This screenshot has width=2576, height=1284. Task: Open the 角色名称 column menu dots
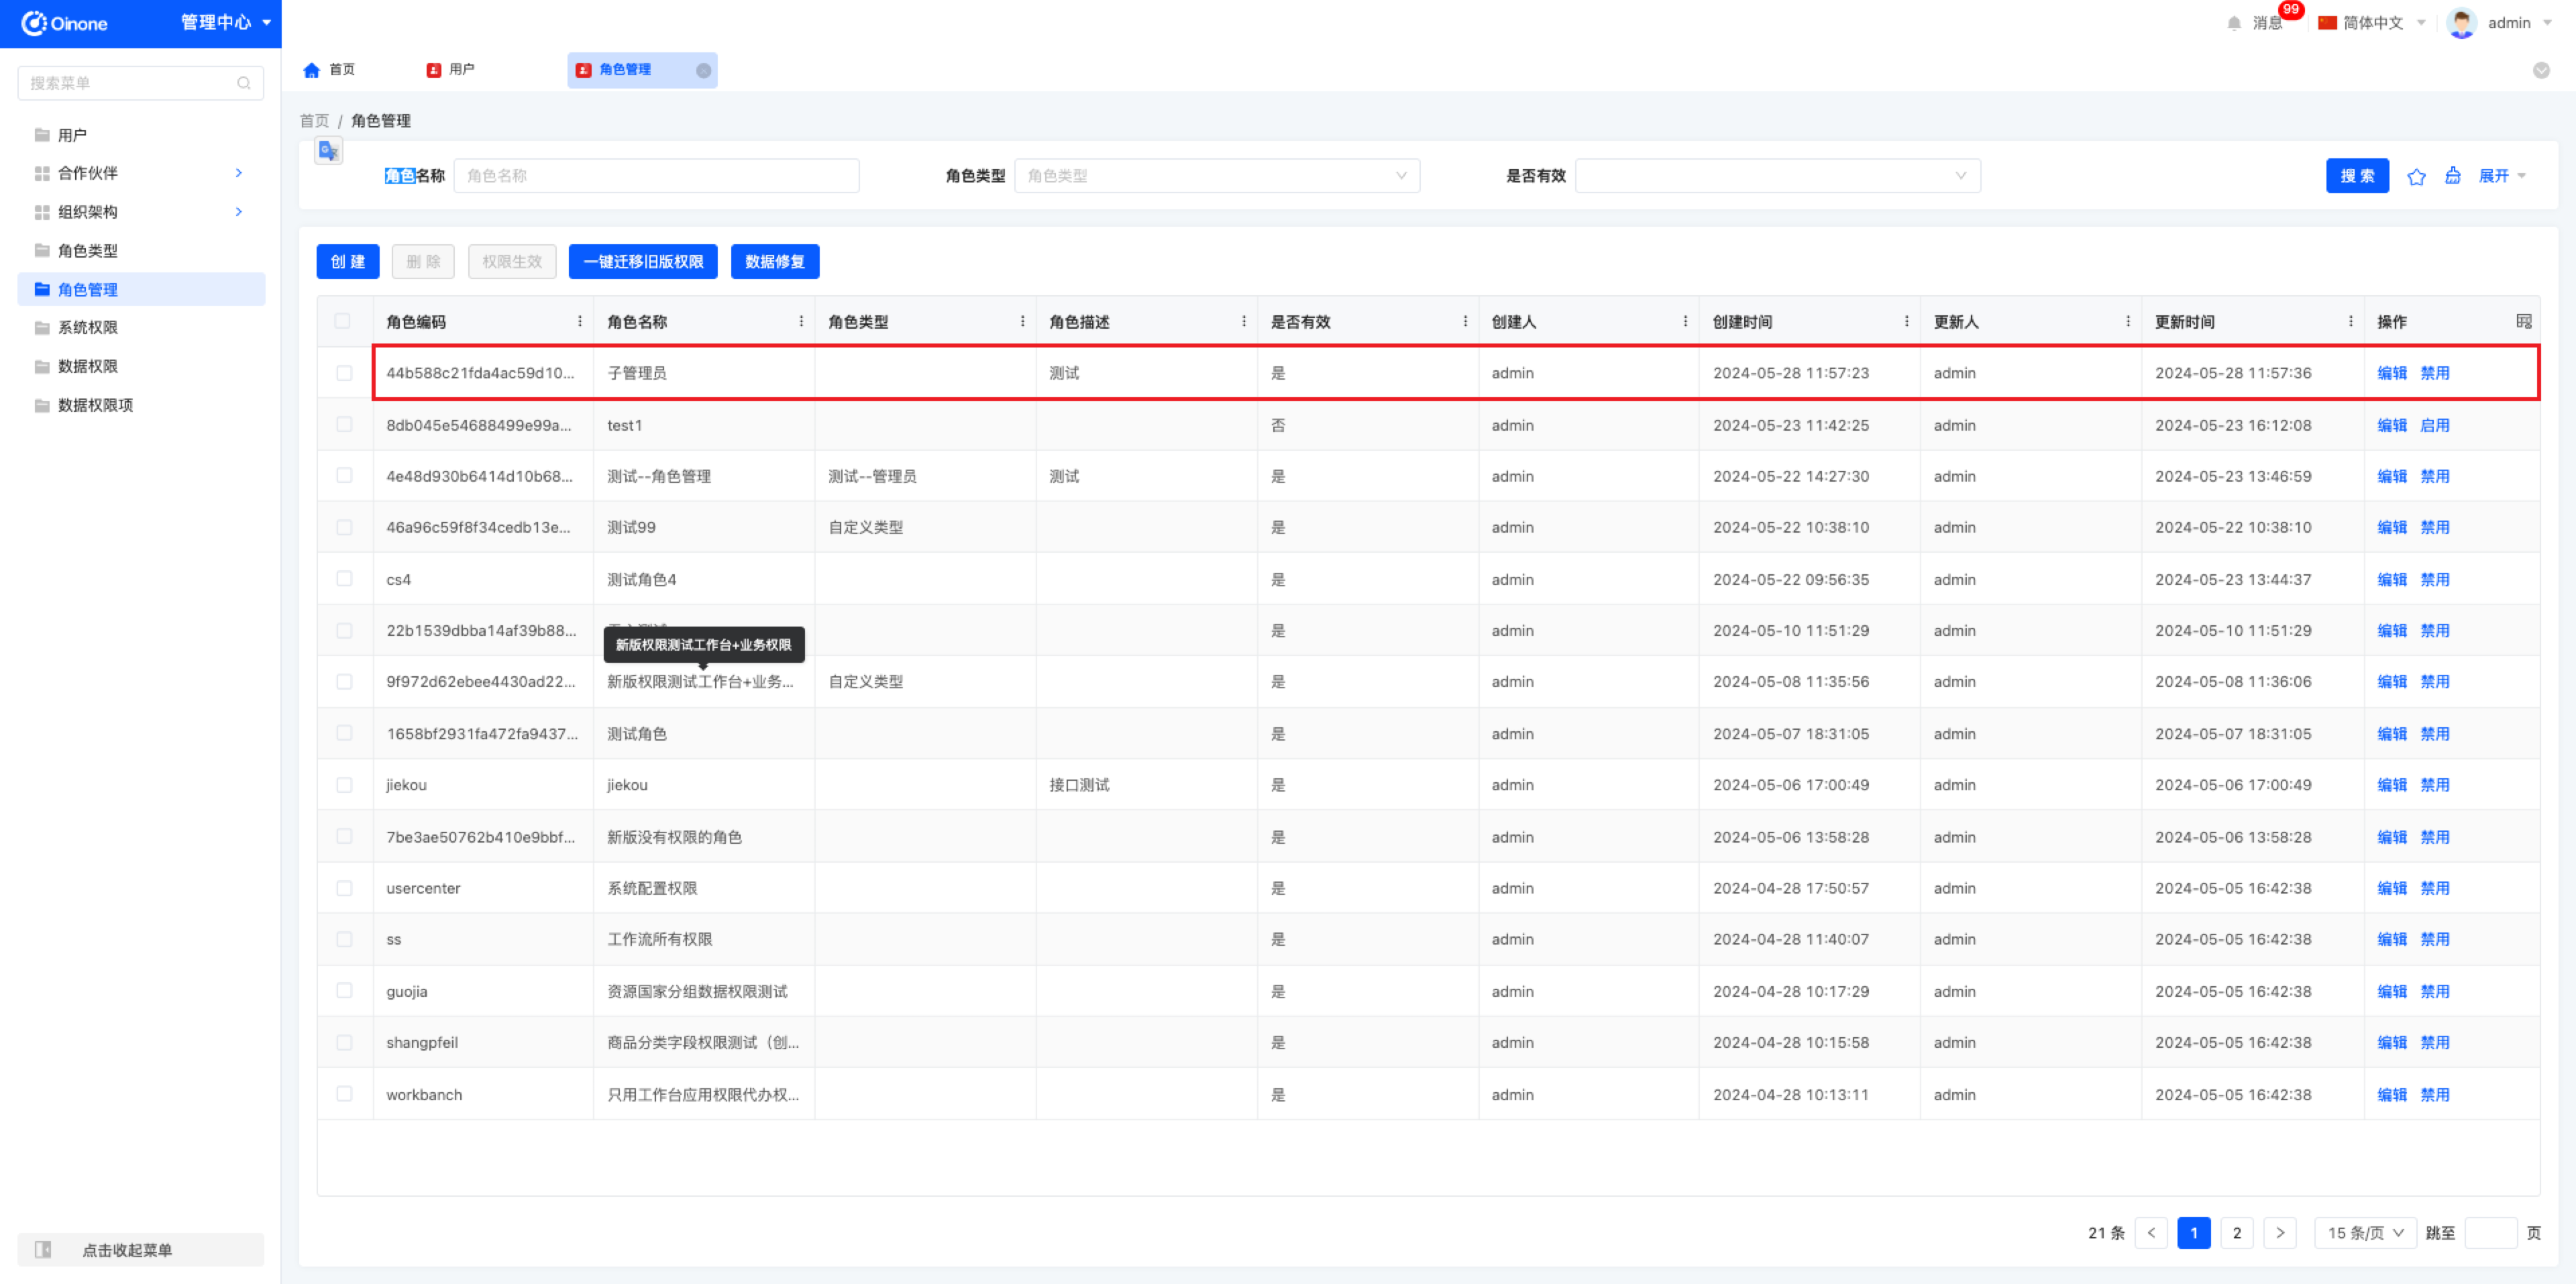point(801,321)
